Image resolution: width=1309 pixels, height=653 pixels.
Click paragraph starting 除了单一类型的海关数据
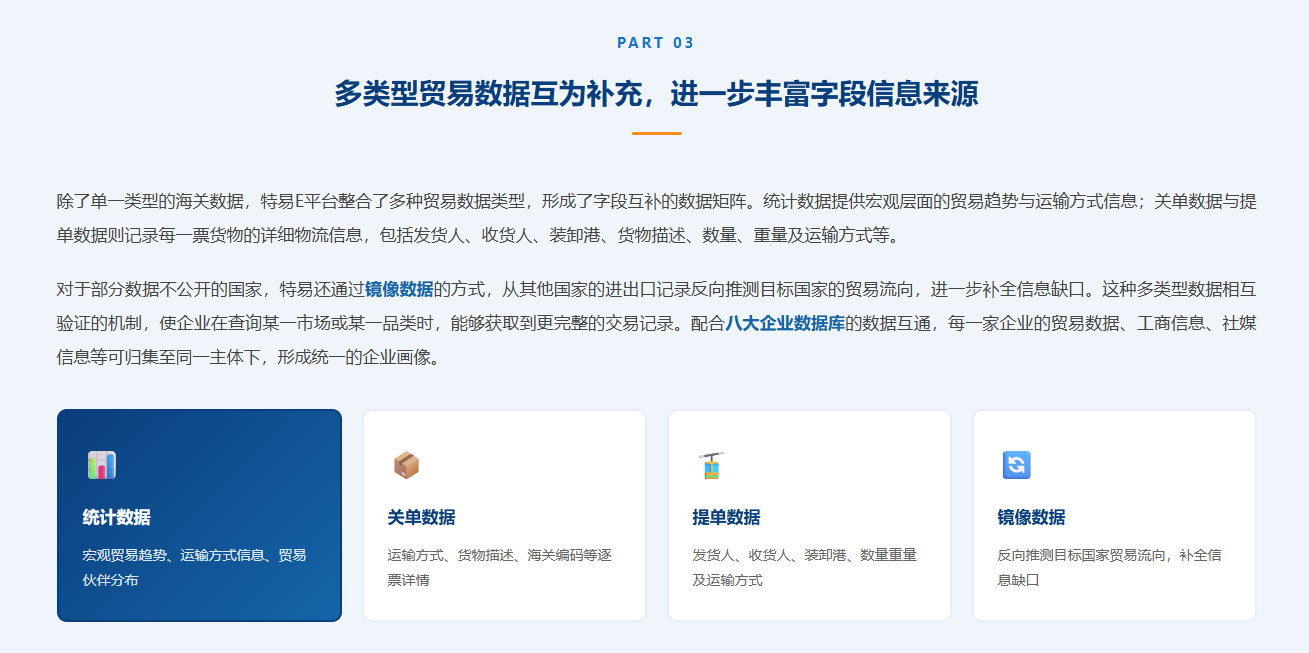click(656, 219)
